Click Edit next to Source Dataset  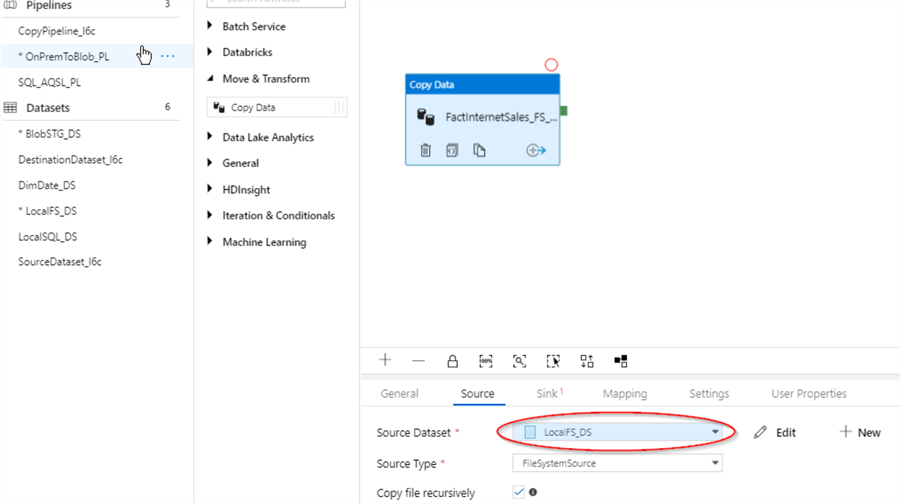786,432
